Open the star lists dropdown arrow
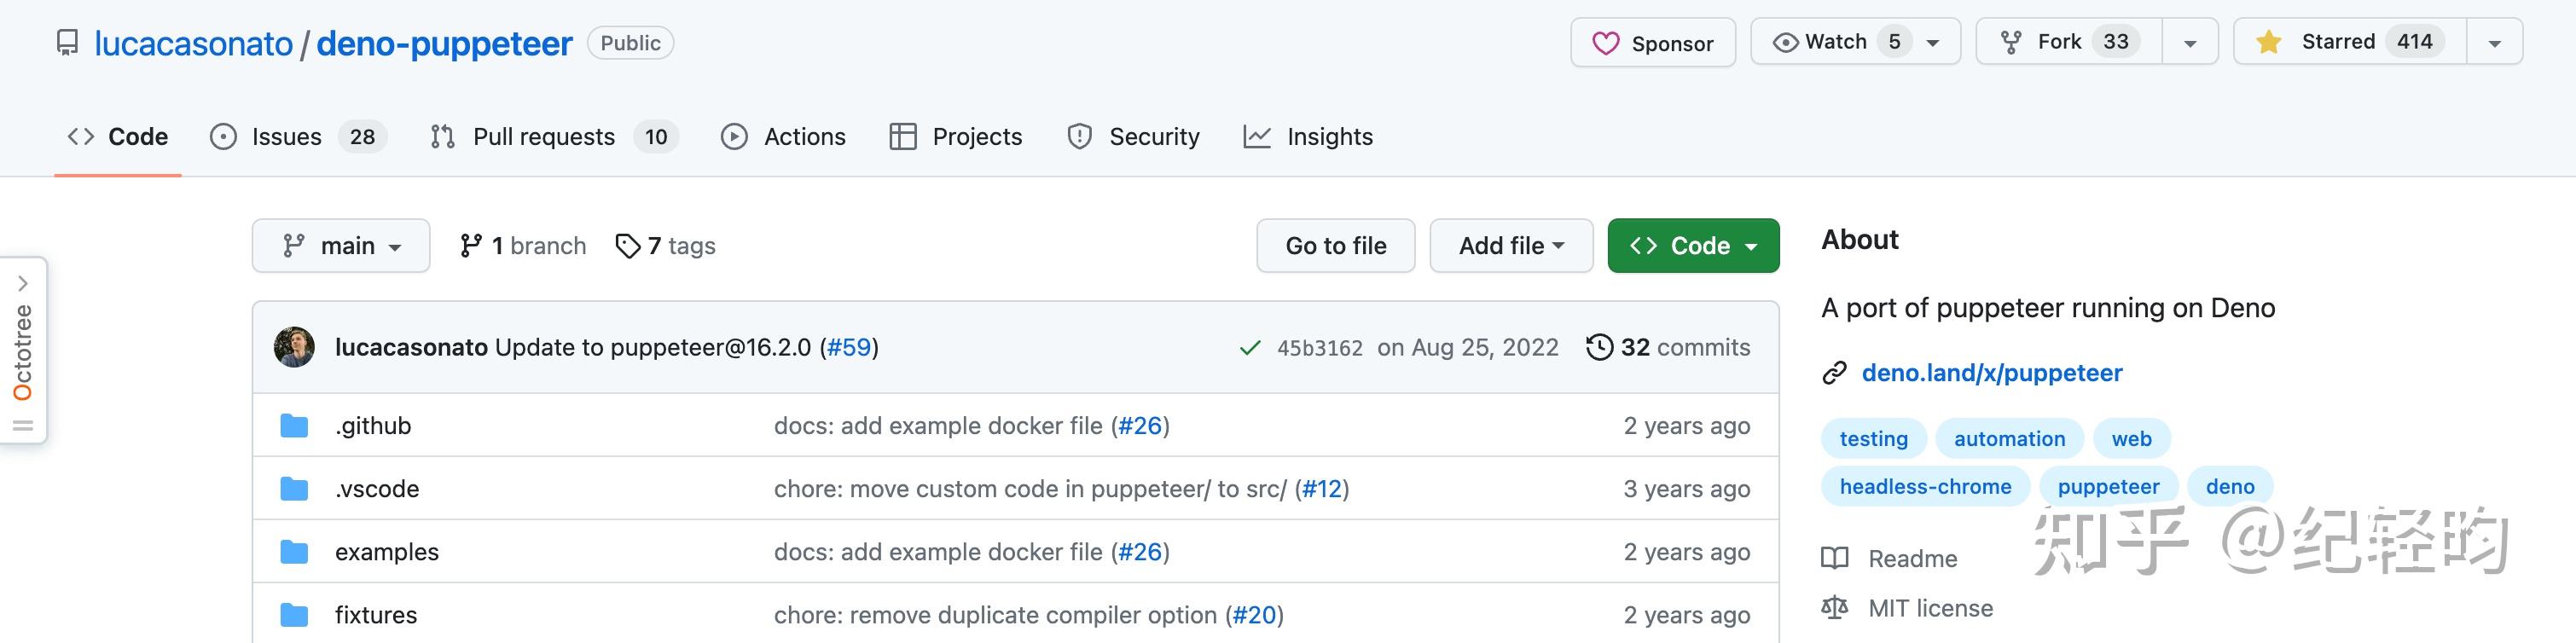Image resolution: width=2576 pixels, height=643 pixels. (2494, 43)
